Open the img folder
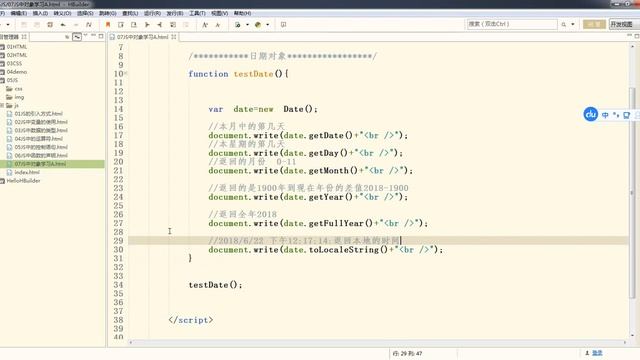The image size is (640, 360). [x=15, y=97]
